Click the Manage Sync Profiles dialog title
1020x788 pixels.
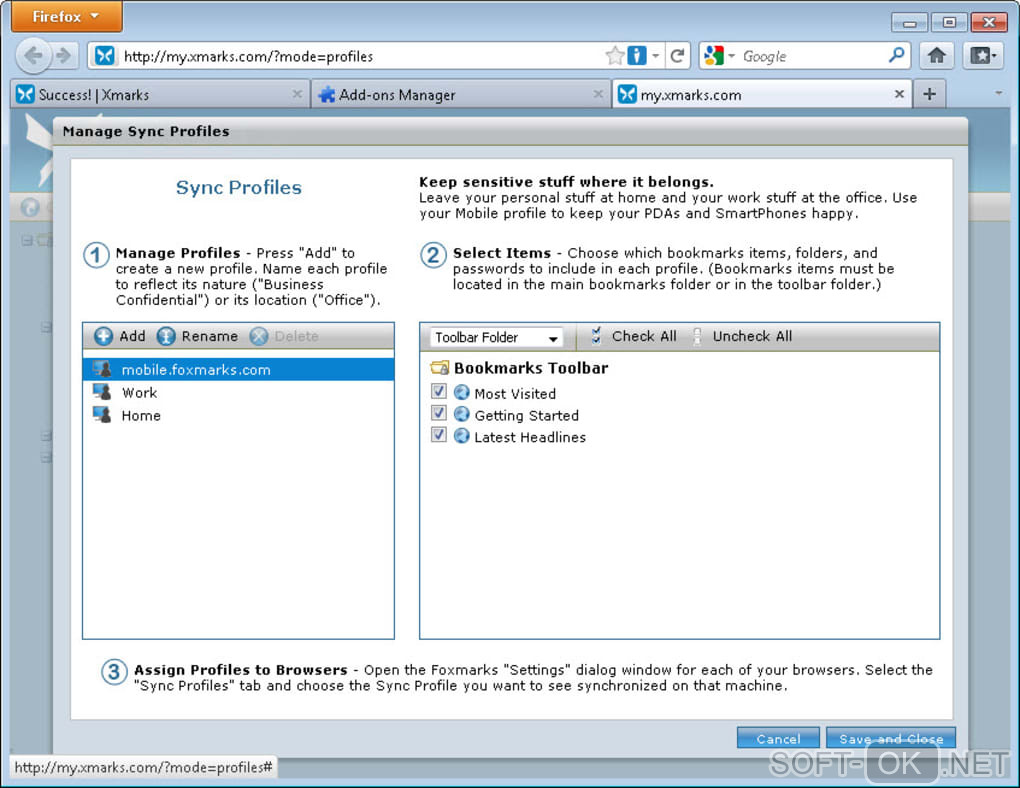click(146, 131)
